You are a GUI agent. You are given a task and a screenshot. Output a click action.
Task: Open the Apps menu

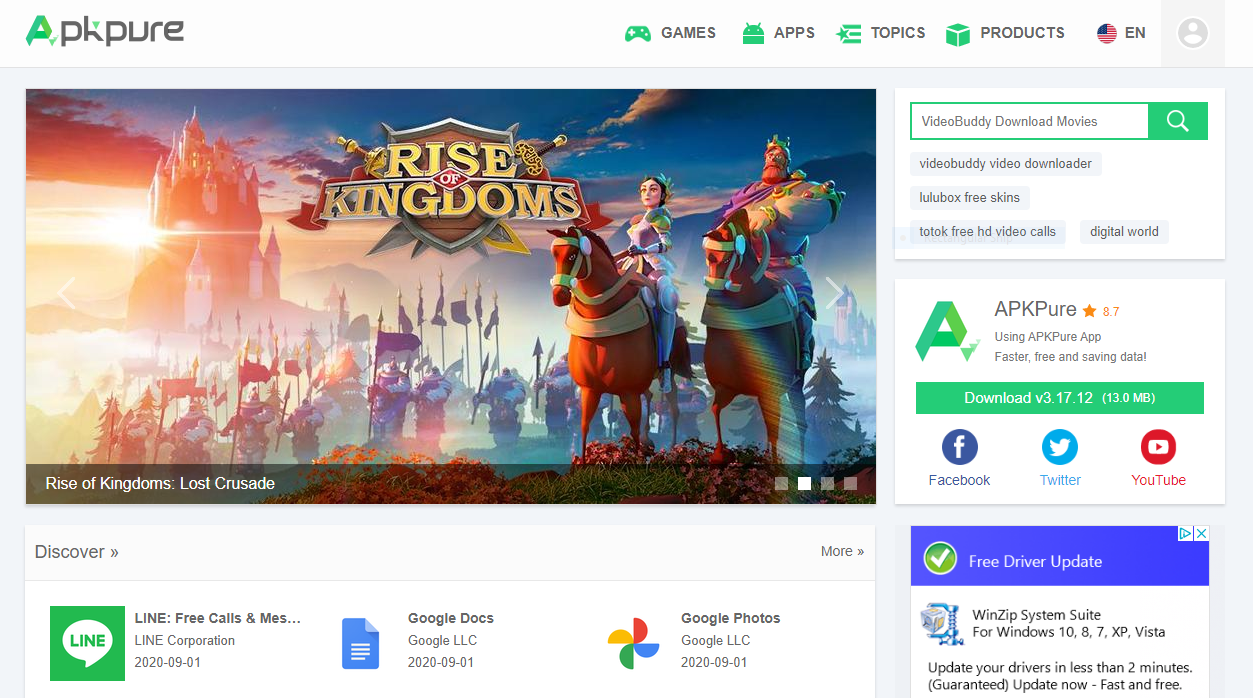(778, 33)
